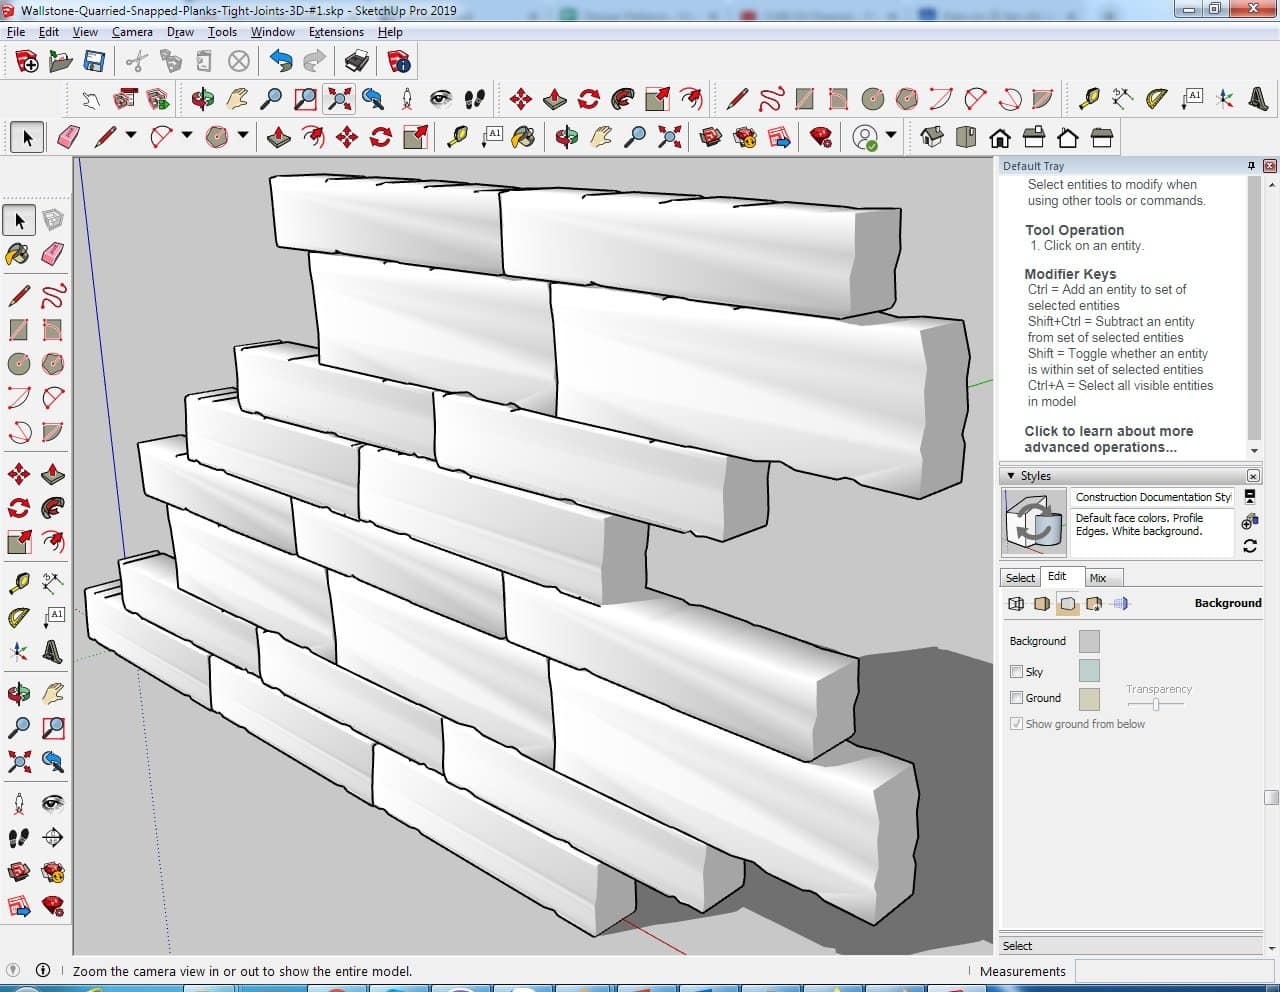Collapse the Styles panel triangle
The image size is (1280, 992).
coord(1011,476)
